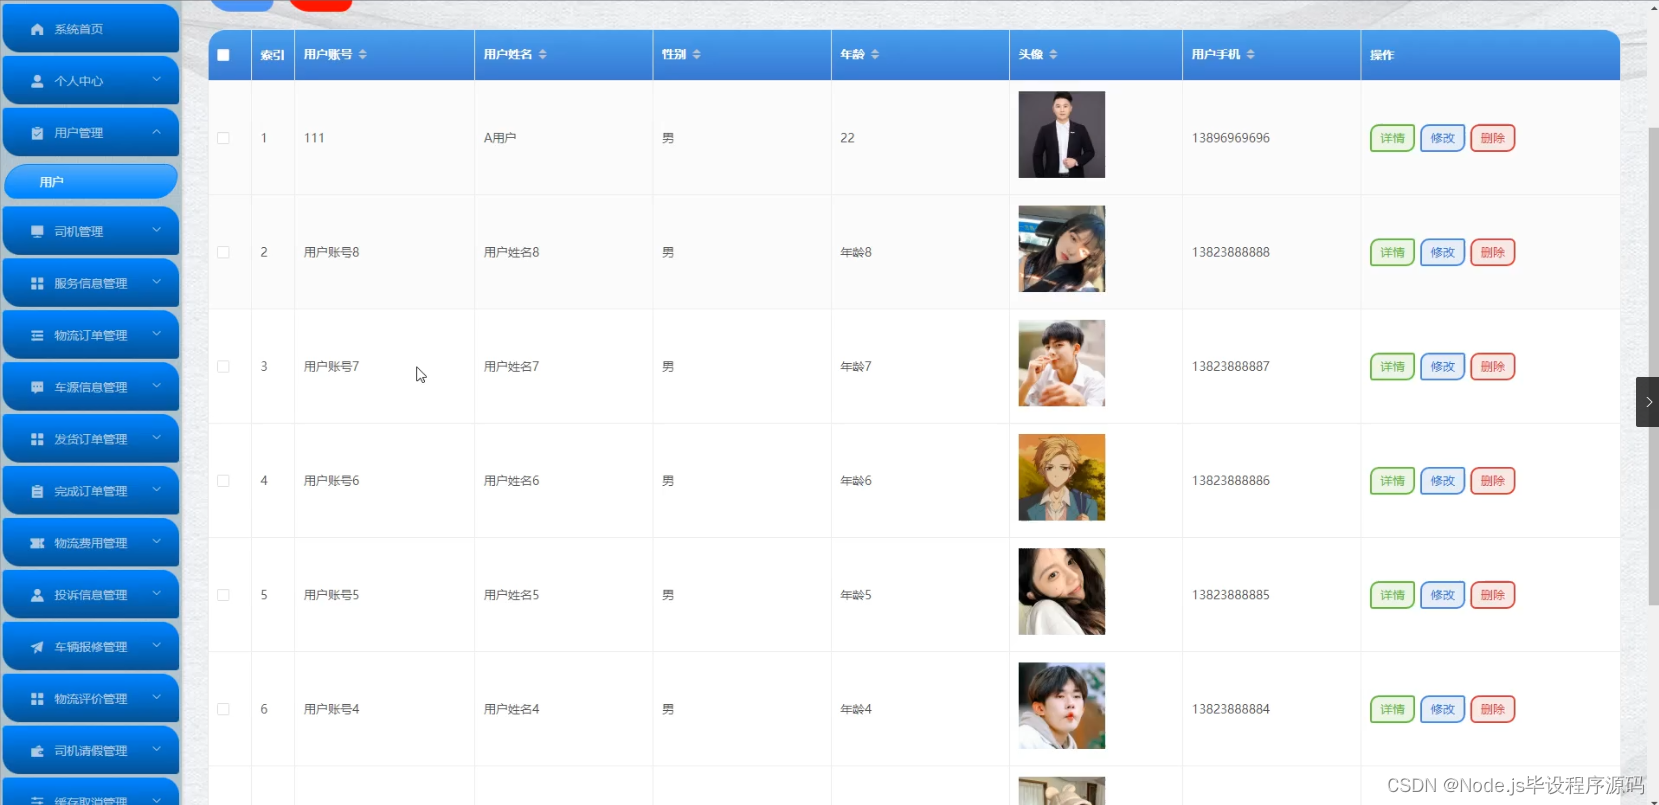This screenshot has width=1659, height=805.
Task: Sort by 性别 column arrows
Action: (697, 54)
